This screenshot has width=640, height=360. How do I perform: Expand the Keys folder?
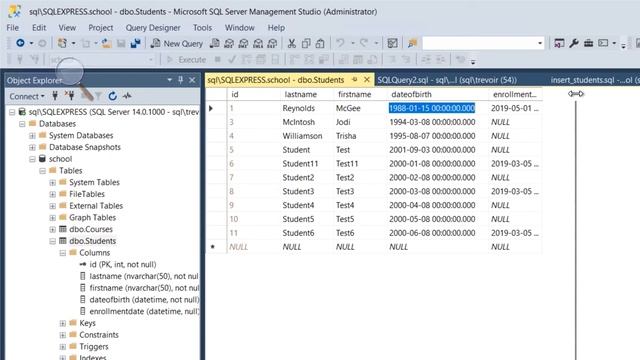point(62,323)
